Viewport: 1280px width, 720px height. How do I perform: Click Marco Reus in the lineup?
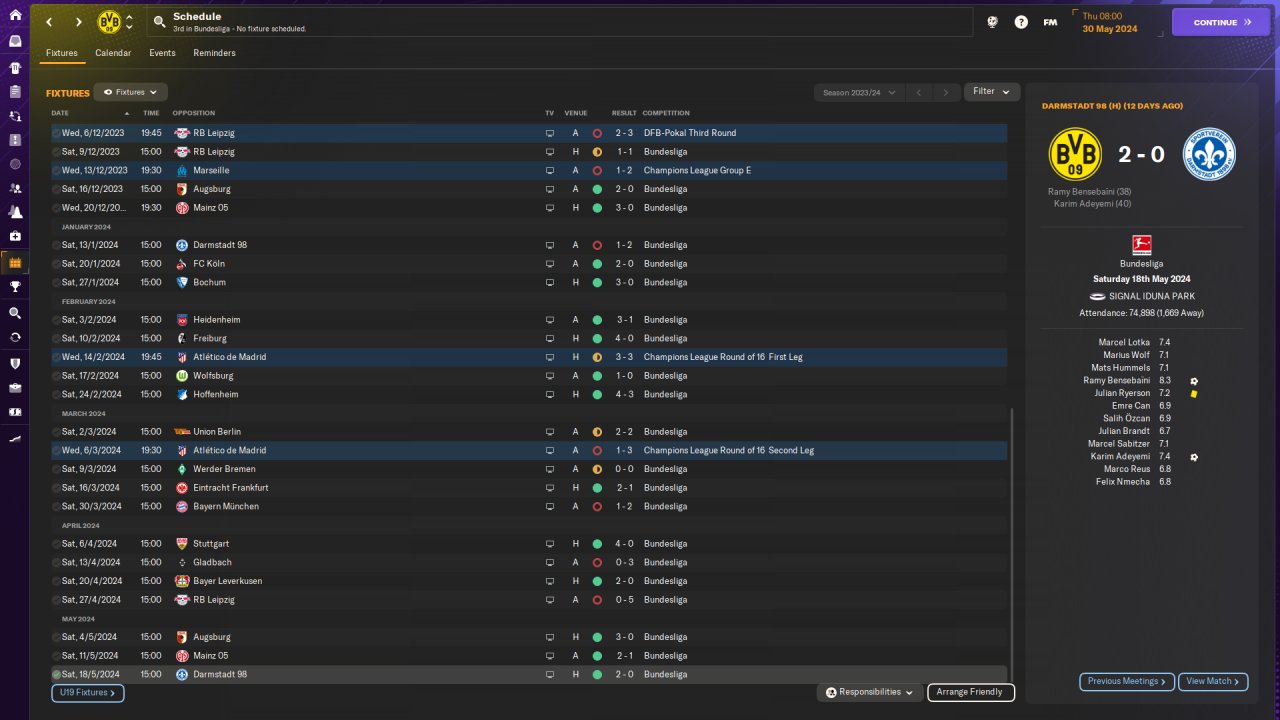tap(1127, 469)
